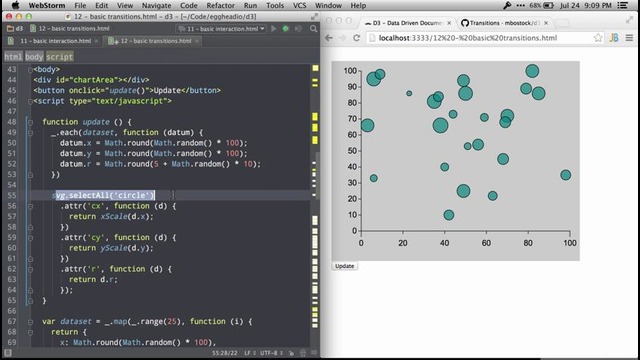640x360 pixels.
Task: Select the 'Transitions - mbostock/d3' browser tab
Action: [504, 23]
